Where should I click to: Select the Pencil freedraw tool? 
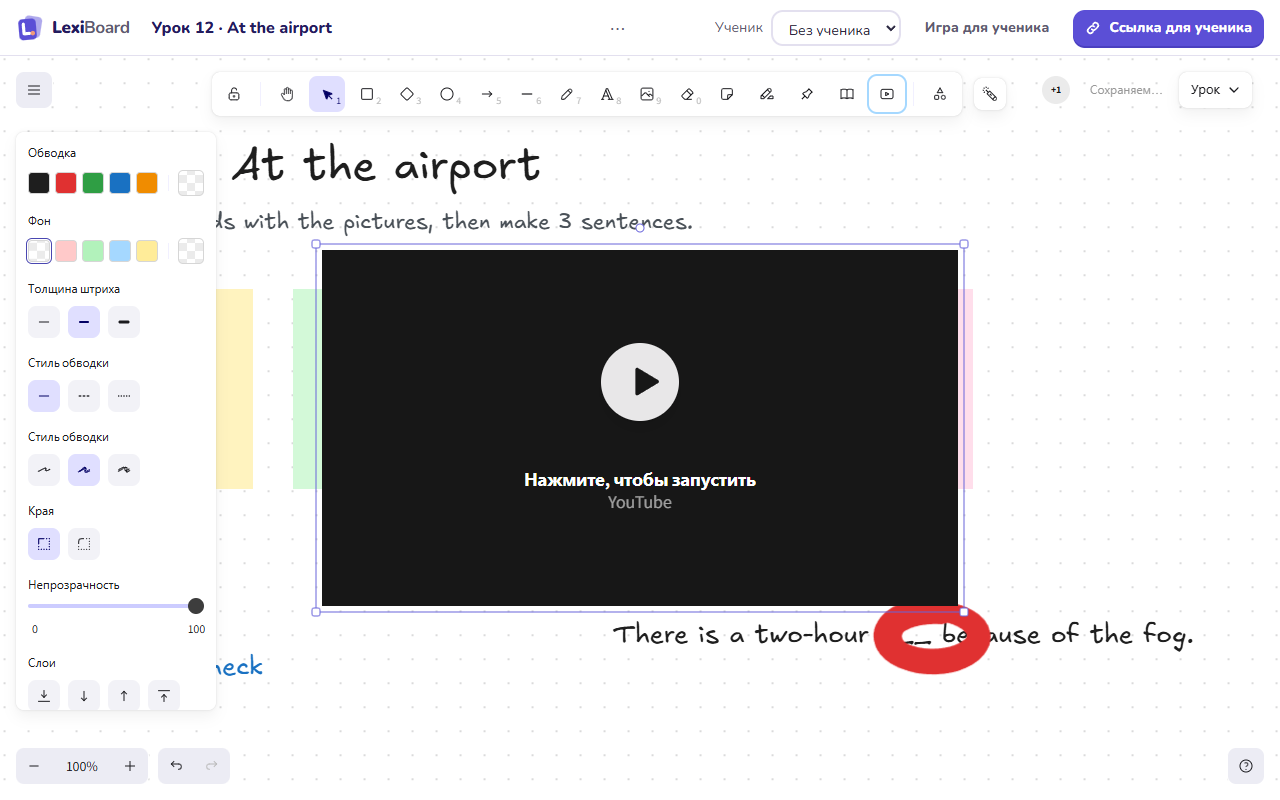pos(567,94)
